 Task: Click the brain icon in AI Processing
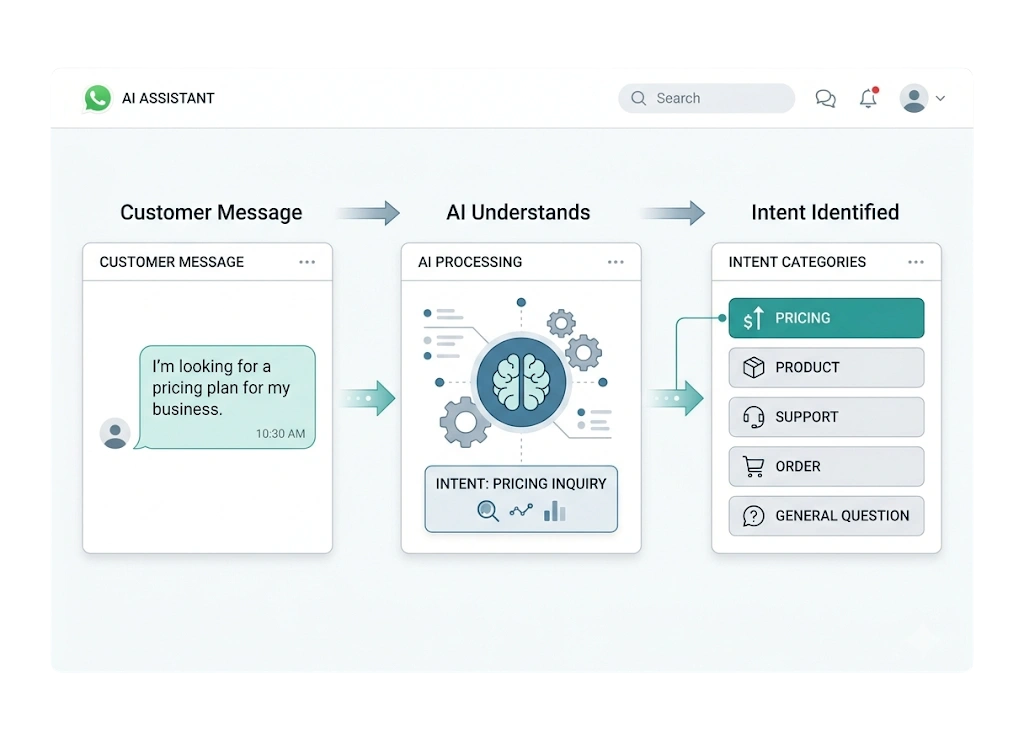(521, 382)
